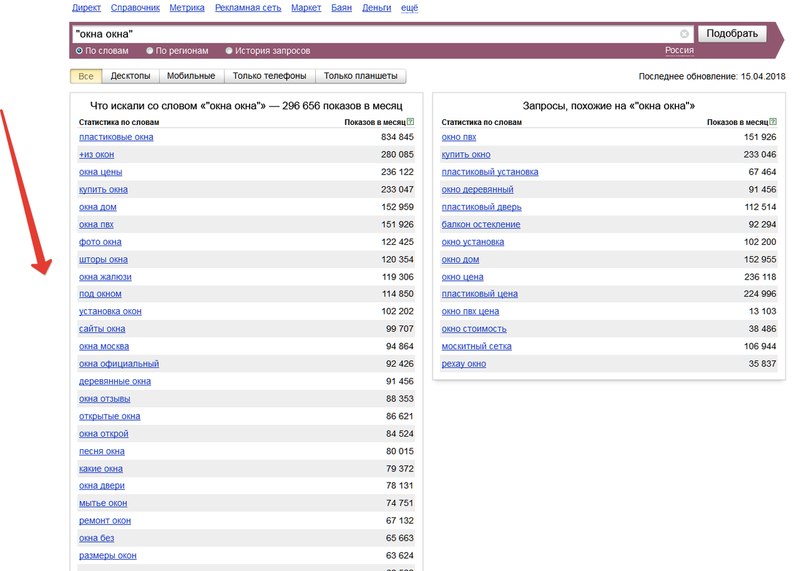The width and height of the screenshot is (807, 571).
Task: Open the 'окно пвх цена' similar query
Action: (470, 312)
